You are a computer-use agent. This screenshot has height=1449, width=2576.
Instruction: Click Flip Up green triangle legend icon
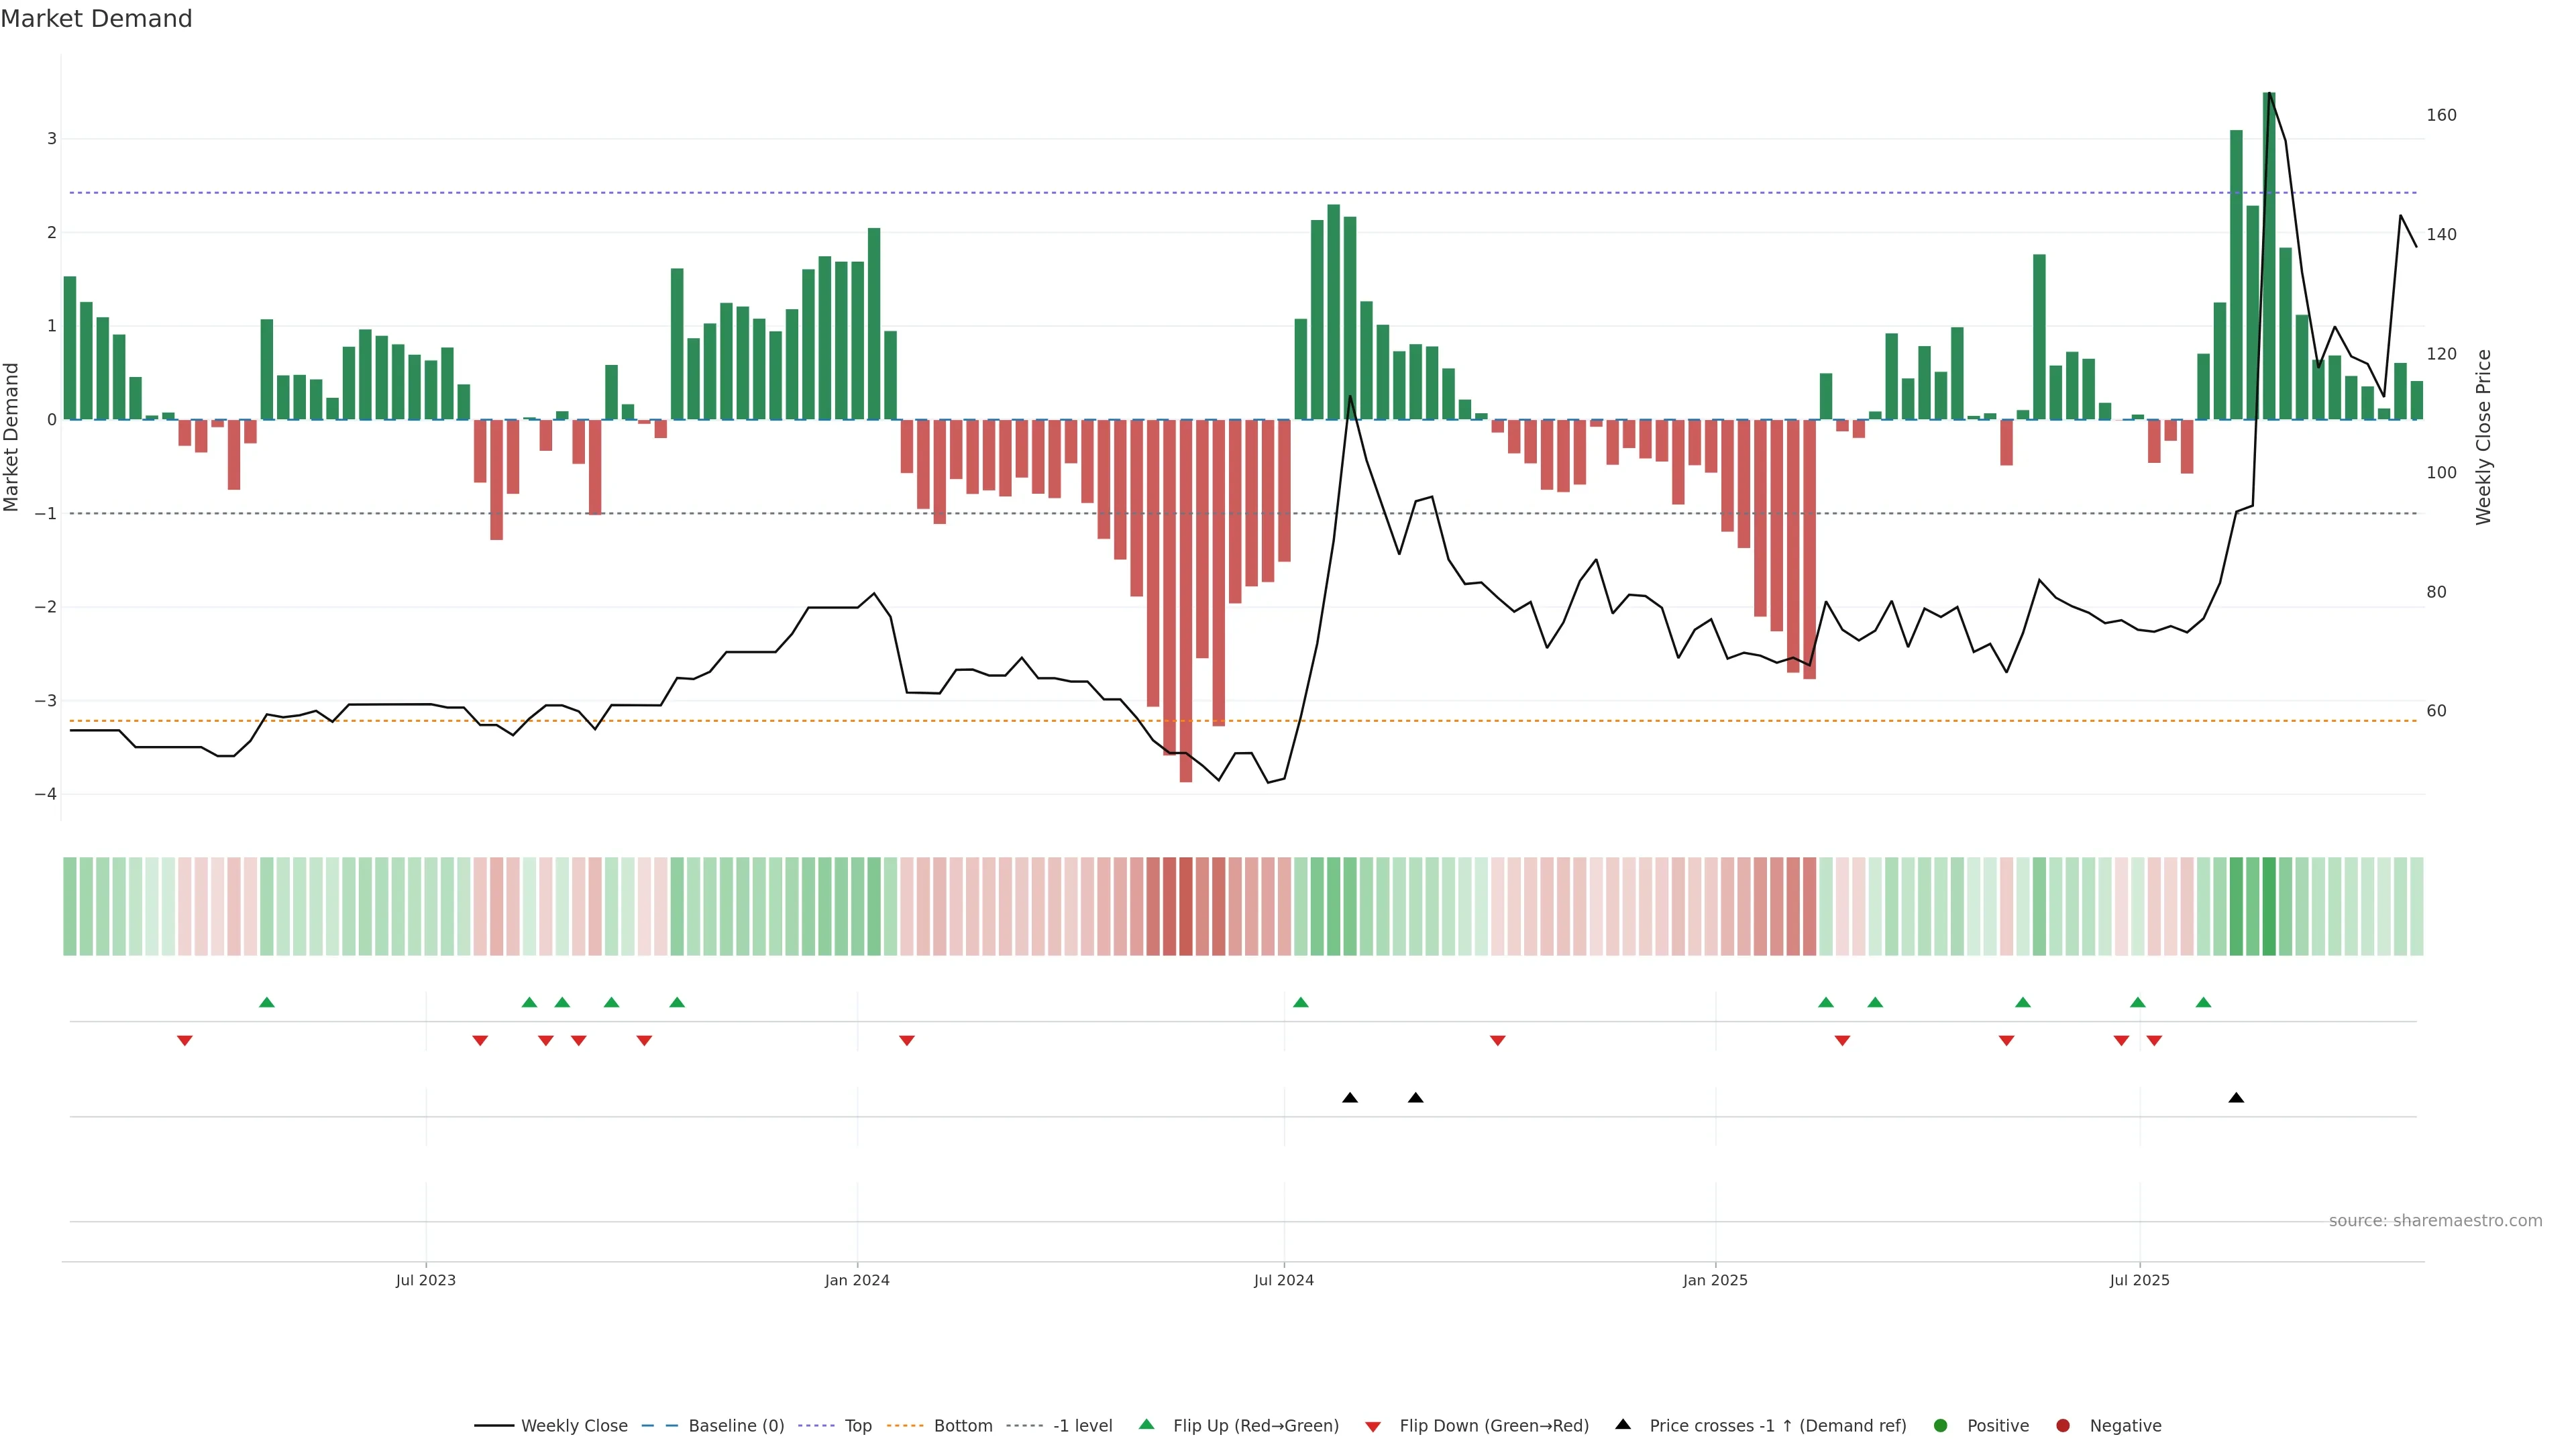[1147, 1425]
